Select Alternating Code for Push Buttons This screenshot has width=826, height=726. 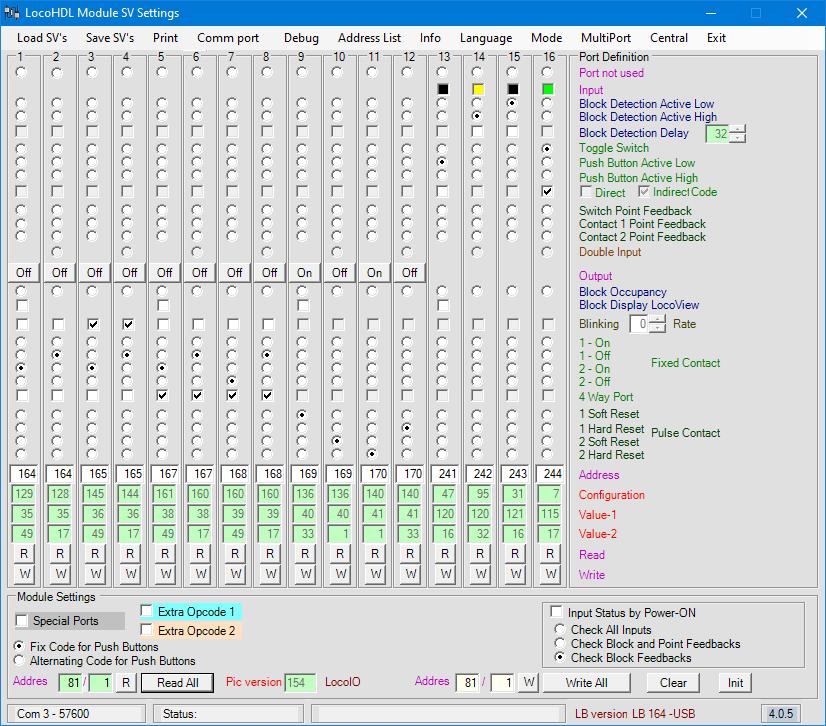(19, 660)
